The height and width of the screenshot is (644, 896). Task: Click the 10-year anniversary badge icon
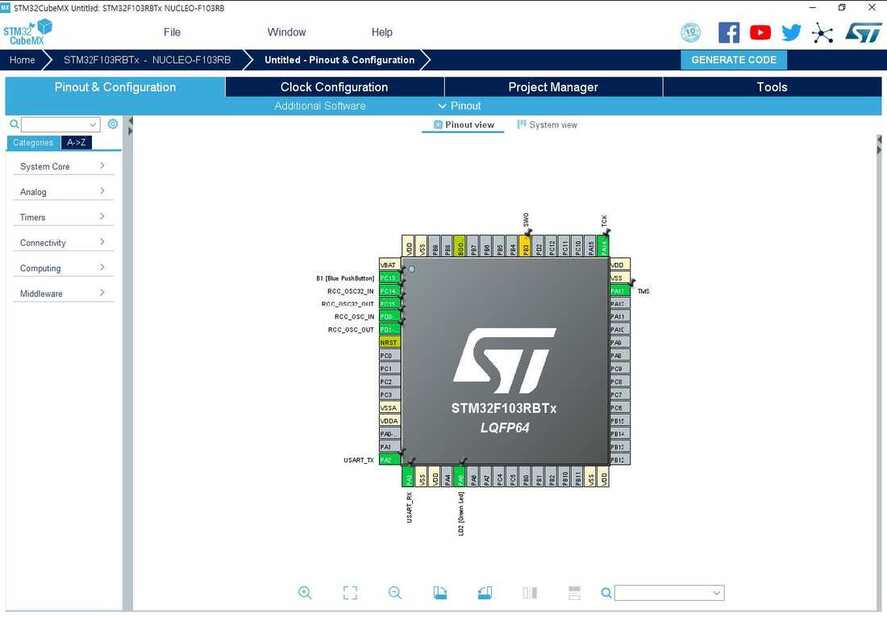[x=691, y=33]
